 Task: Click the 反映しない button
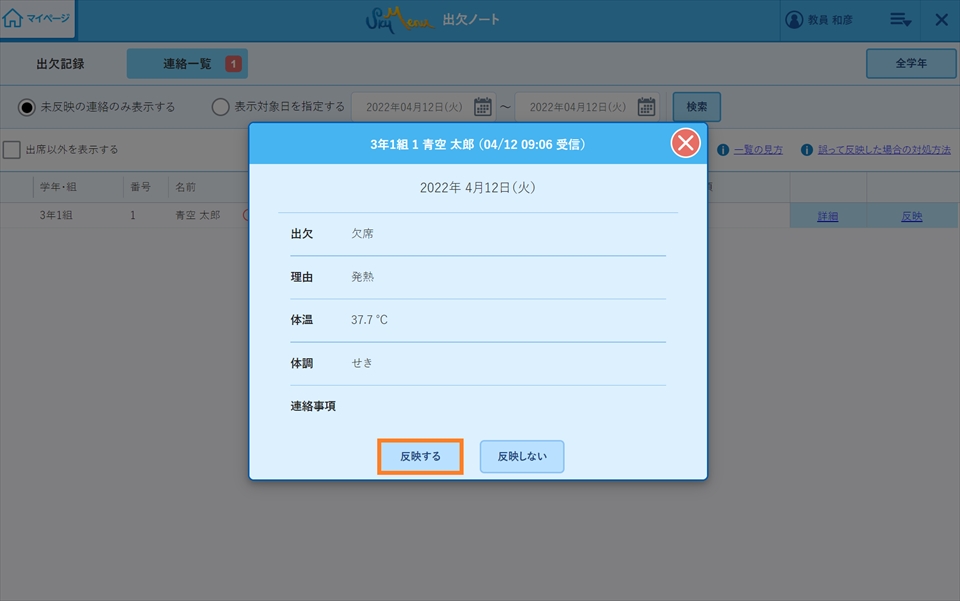521,456
